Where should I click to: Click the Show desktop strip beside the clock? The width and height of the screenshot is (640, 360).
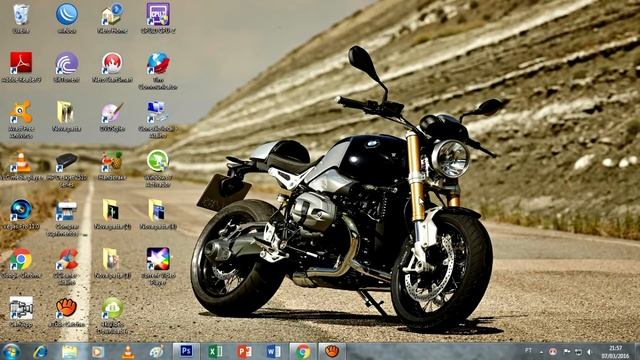tap(637, 351)
